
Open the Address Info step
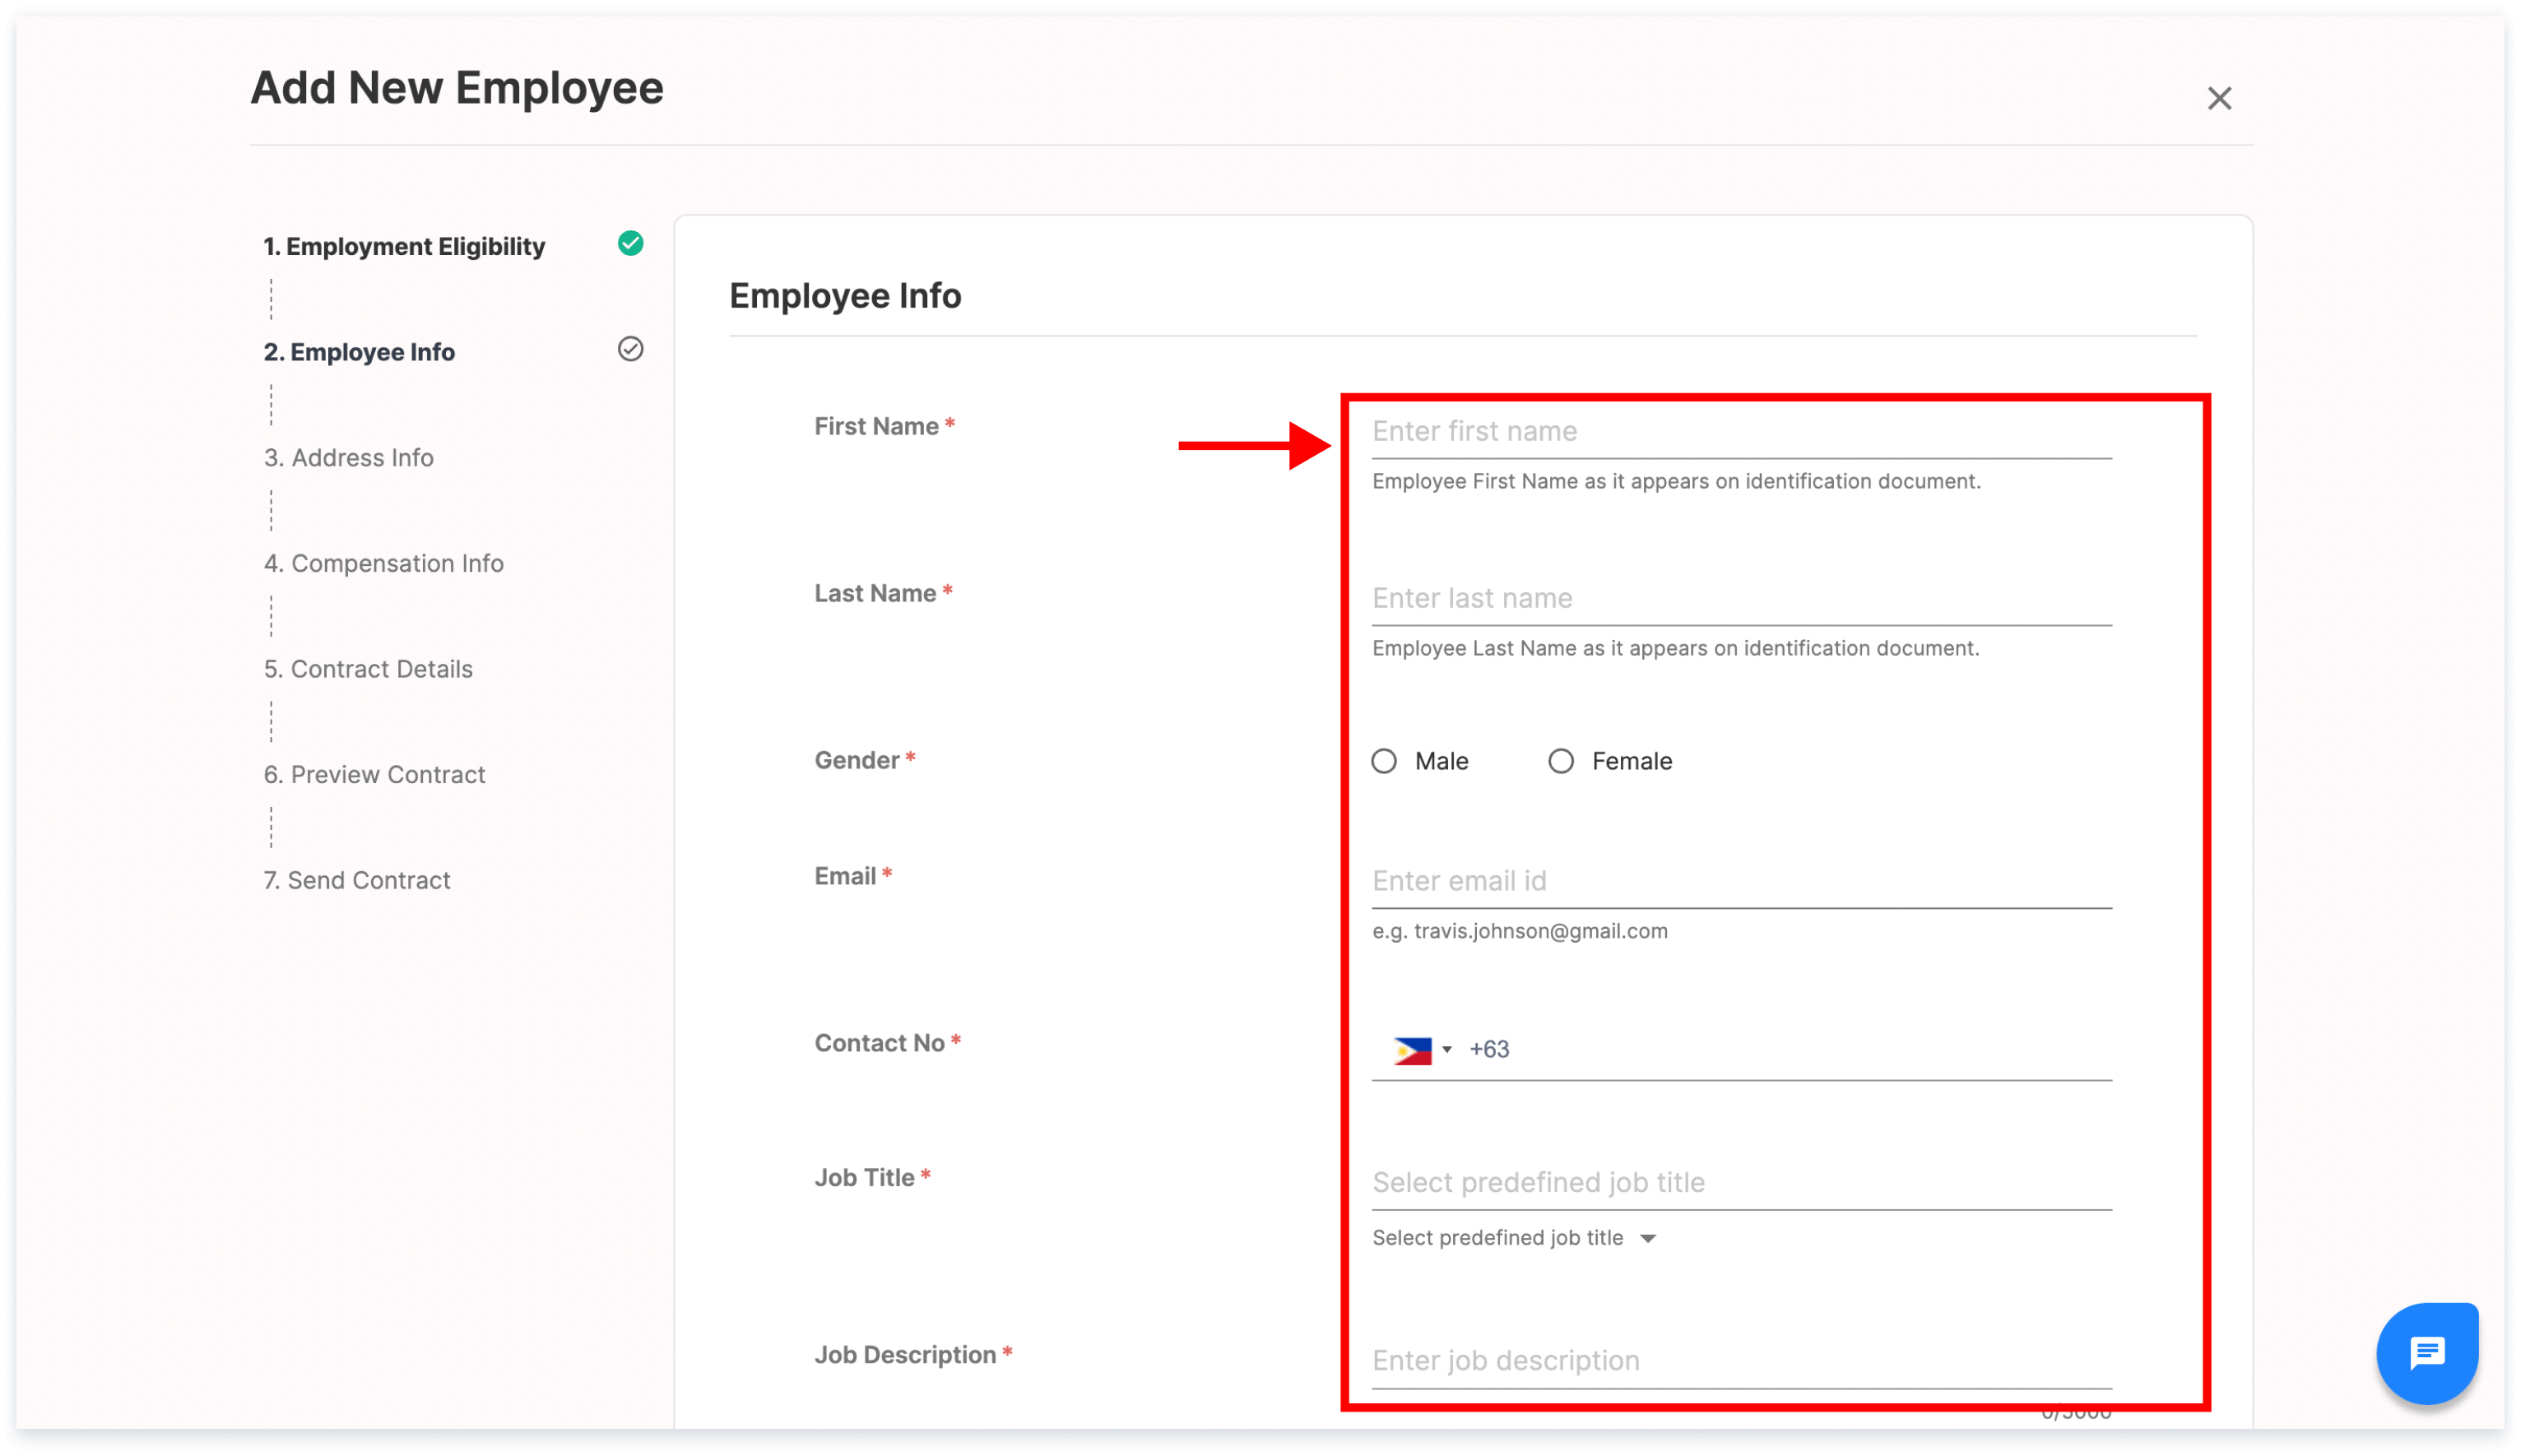pyautogui.click(x=348, y=457)
